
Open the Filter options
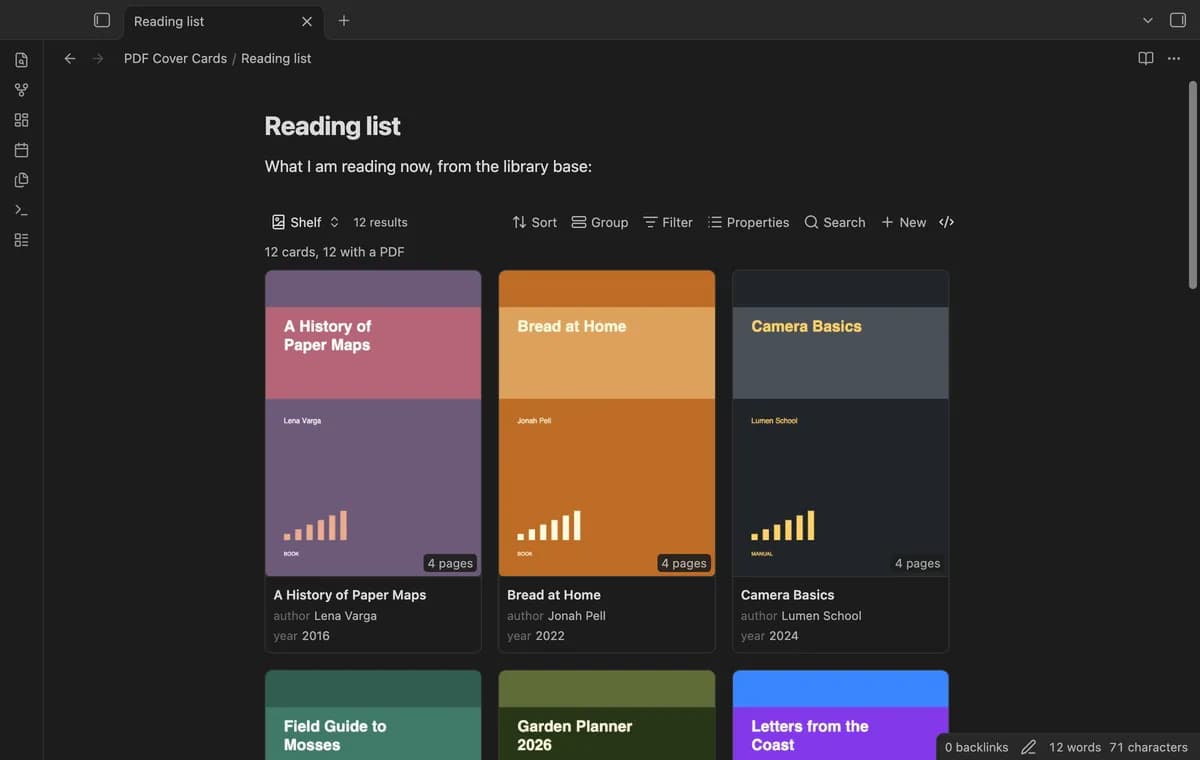pos(668,222)
